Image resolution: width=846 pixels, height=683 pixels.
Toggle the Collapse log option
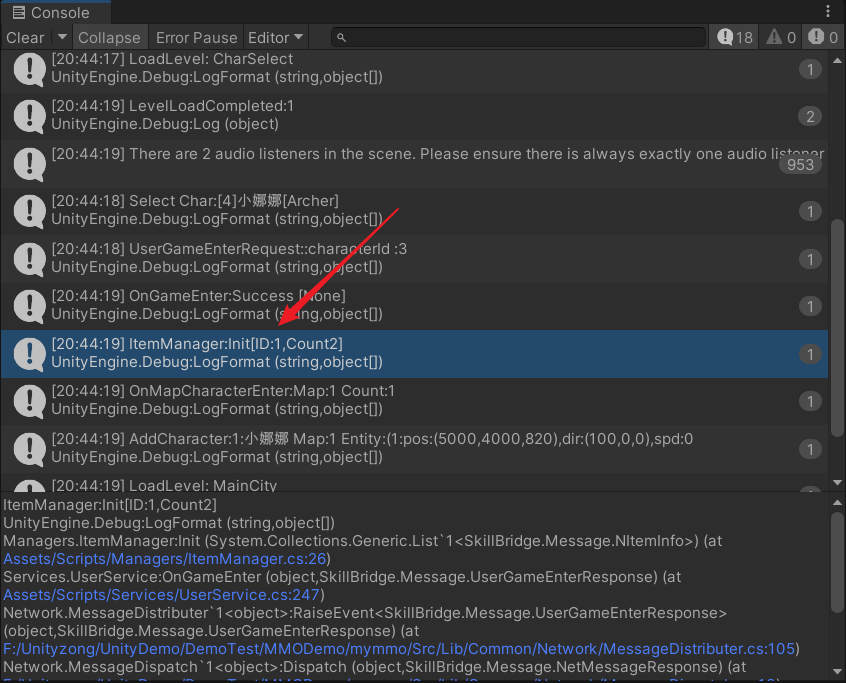click(x=109, y=37)
